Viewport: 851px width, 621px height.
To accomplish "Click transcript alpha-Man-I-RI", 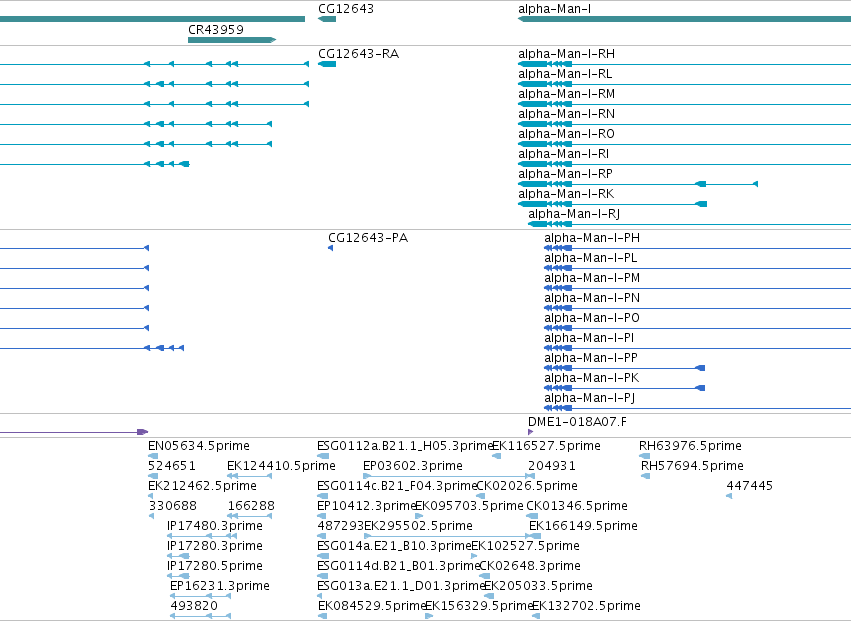I will coord(563,154).
